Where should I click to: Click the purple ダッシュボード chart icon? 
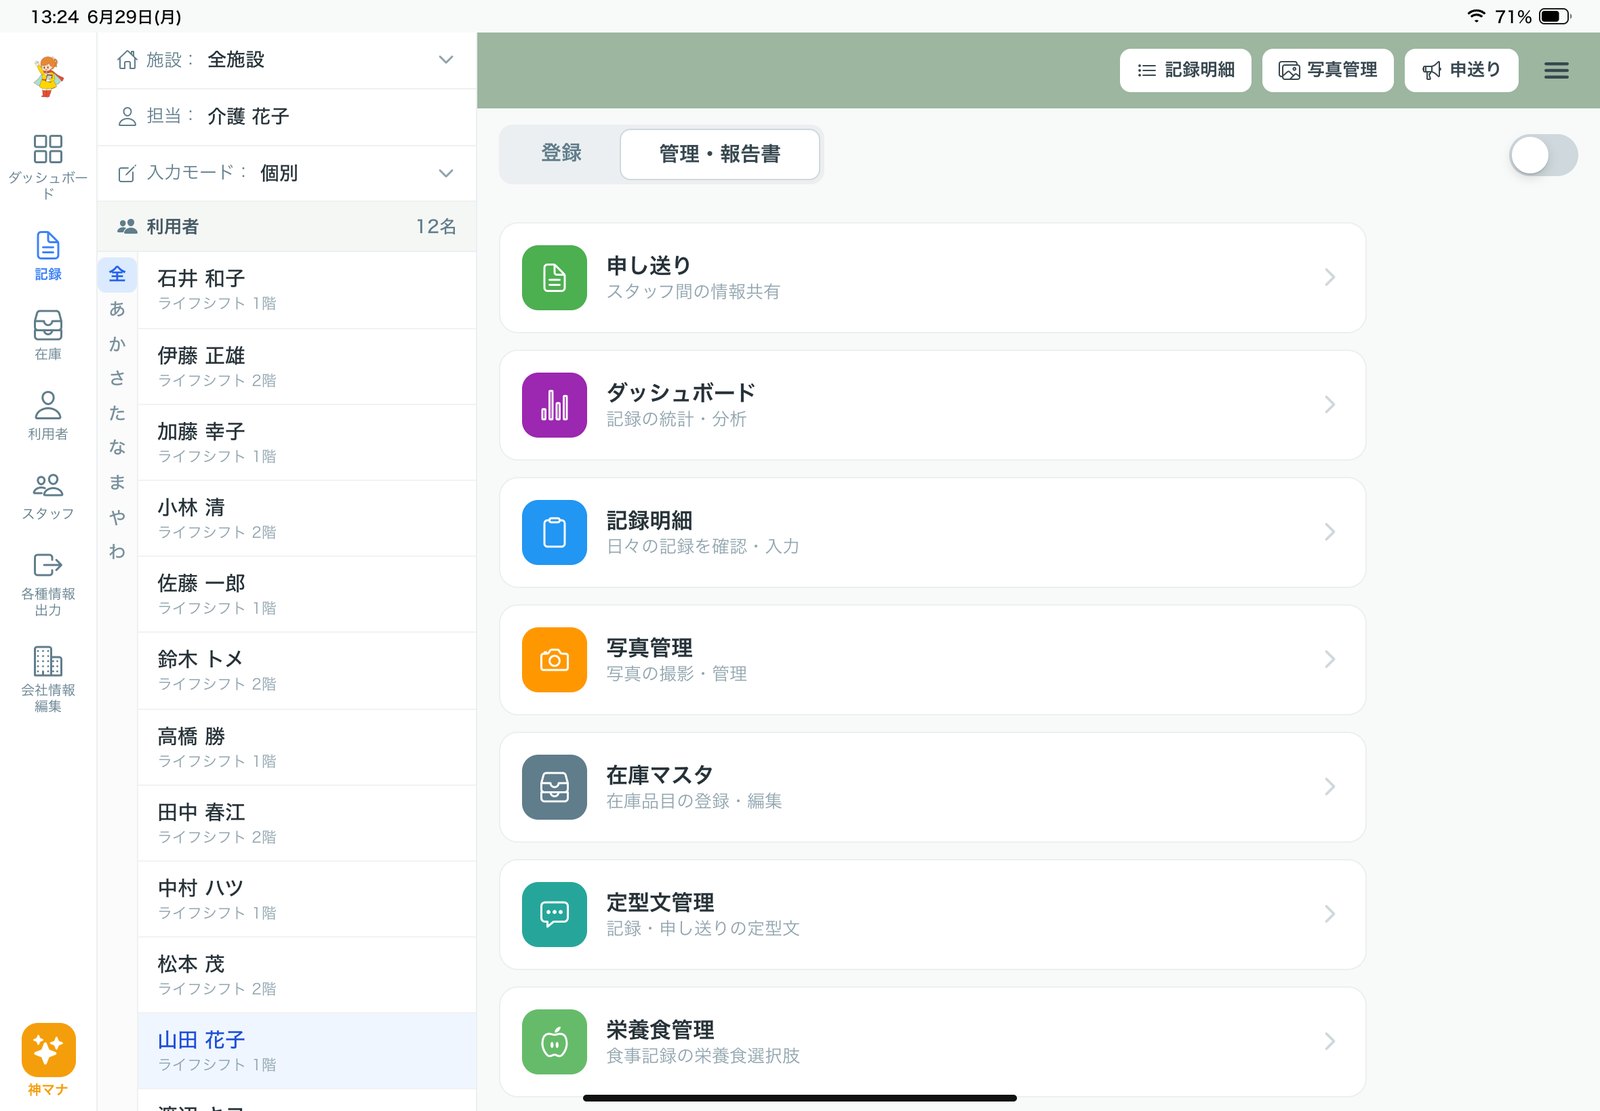[x=554, y=405]
